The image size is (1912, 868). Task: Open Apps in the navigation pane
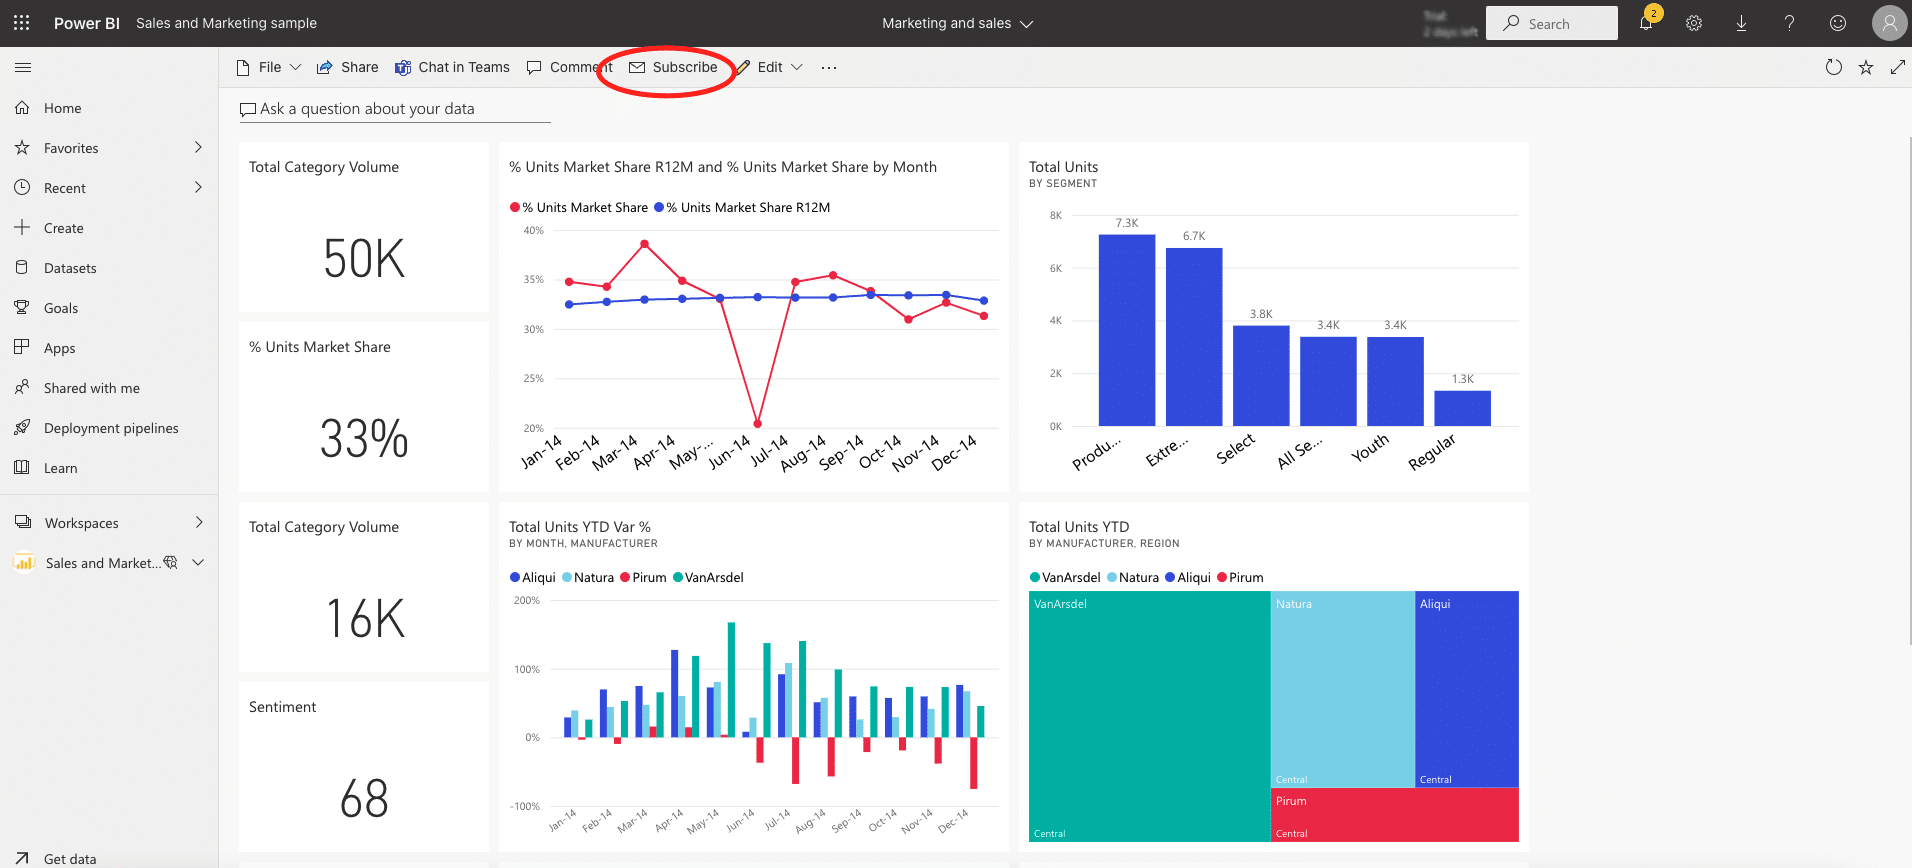(60, 348)
